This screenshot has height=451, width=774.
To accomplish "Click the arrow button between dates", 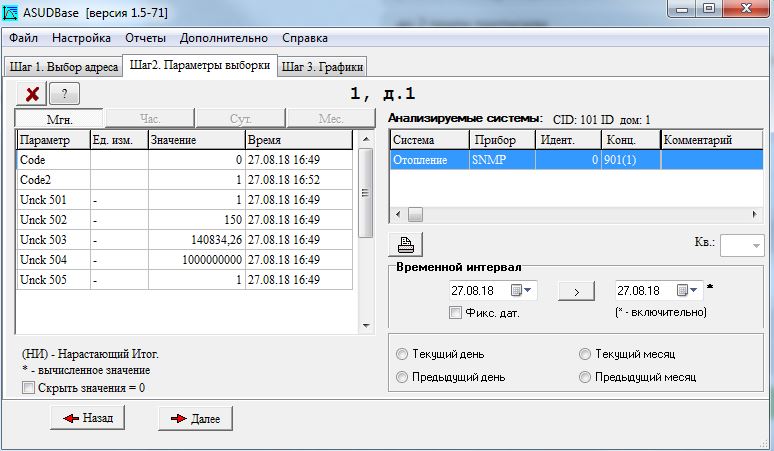I will (x=576, y=291).
